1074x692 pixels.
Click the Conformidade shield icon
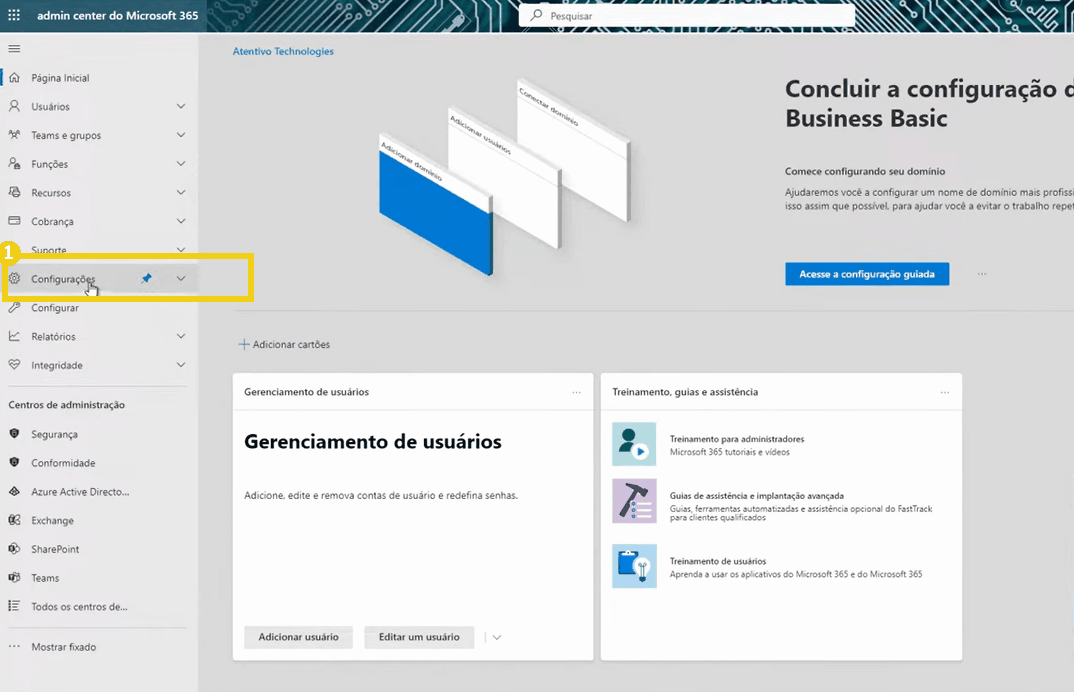click(x=14, y=462)
